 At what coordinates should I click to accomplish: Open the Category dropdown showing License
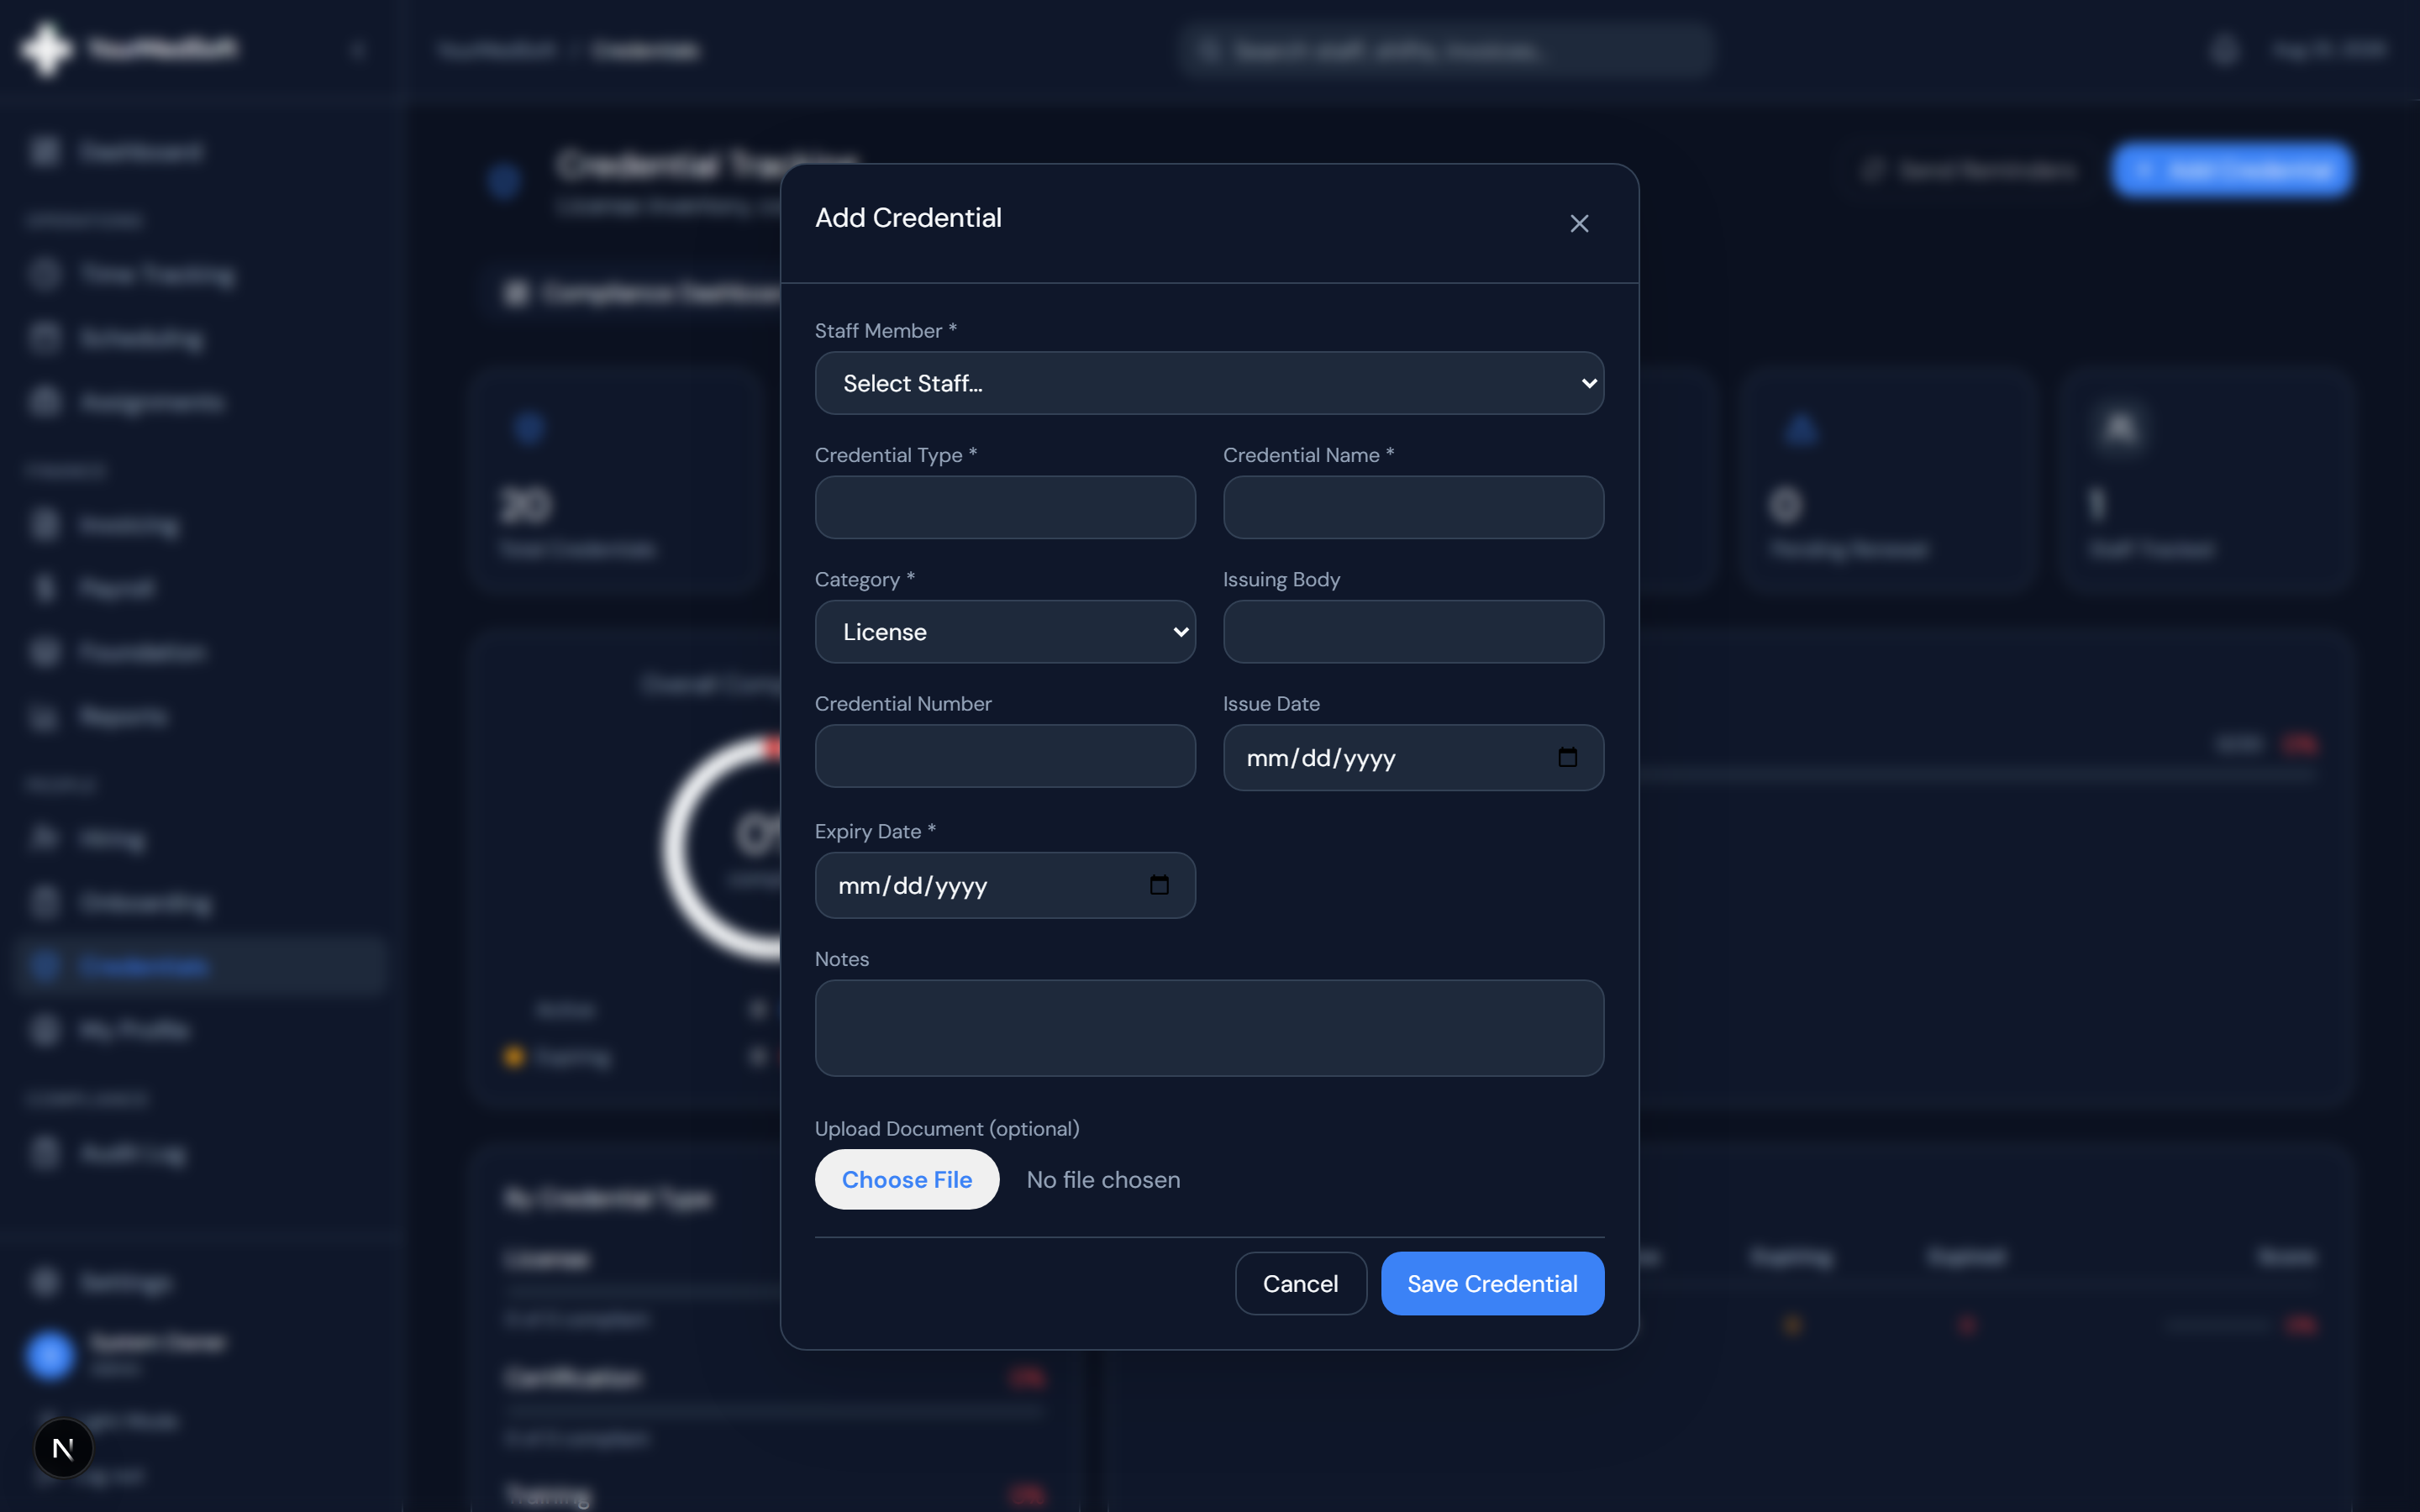pos(1005,632)
